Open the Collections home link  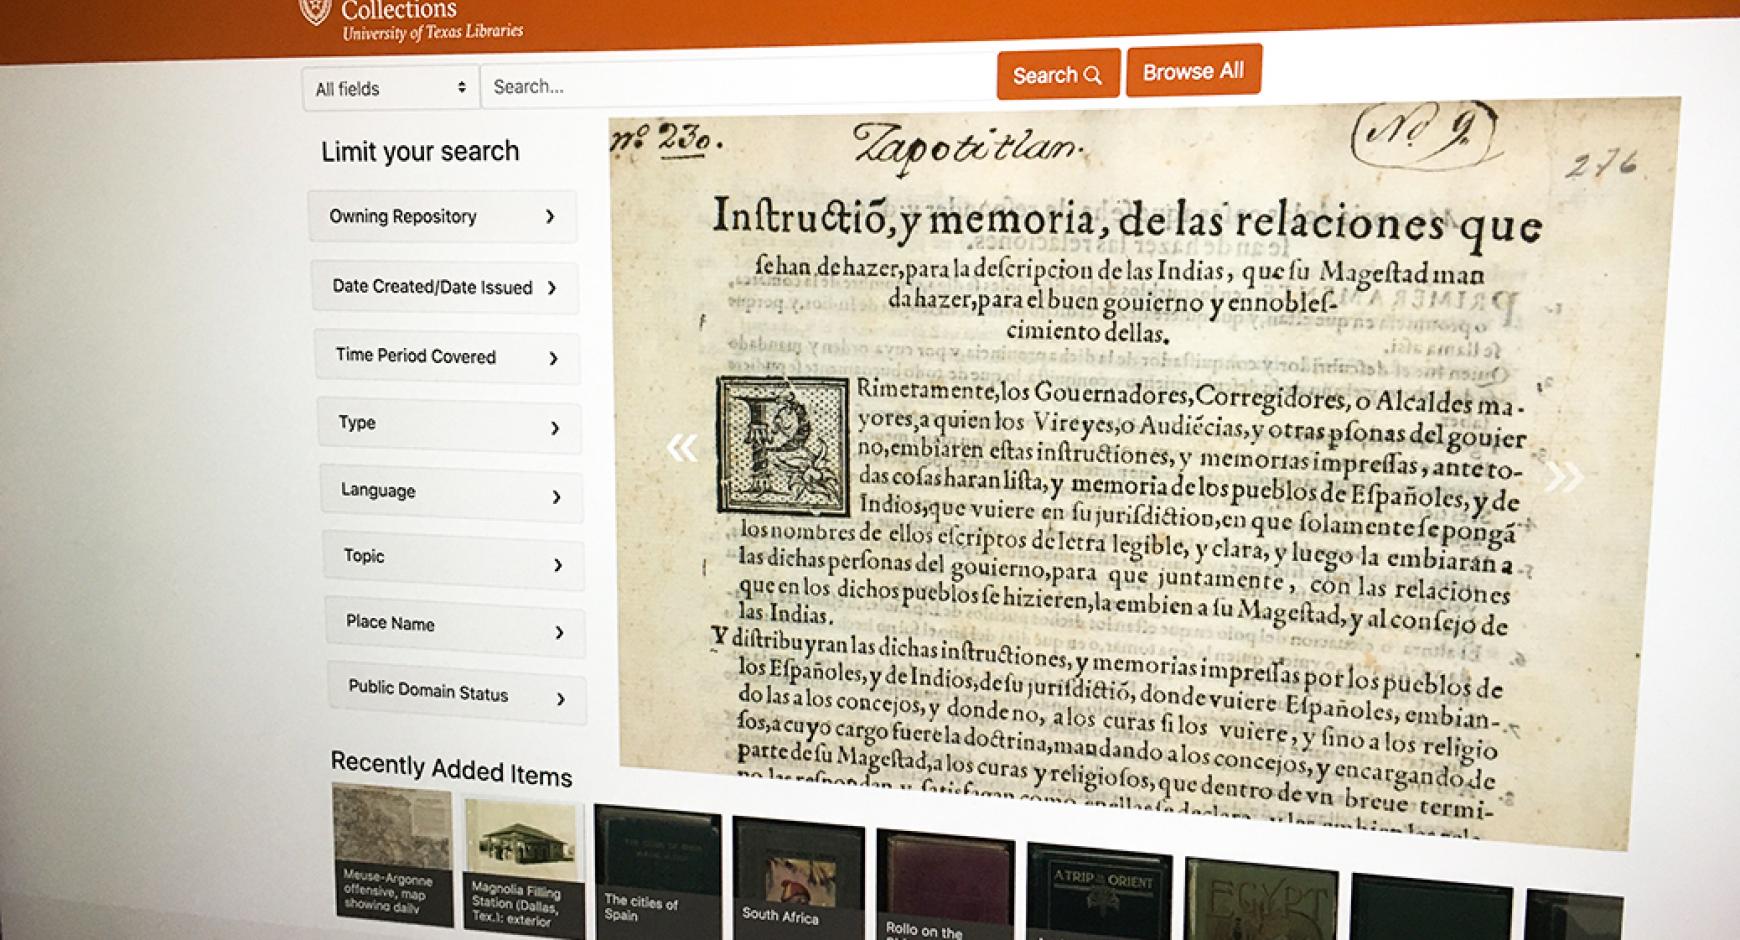click(398, 10)
